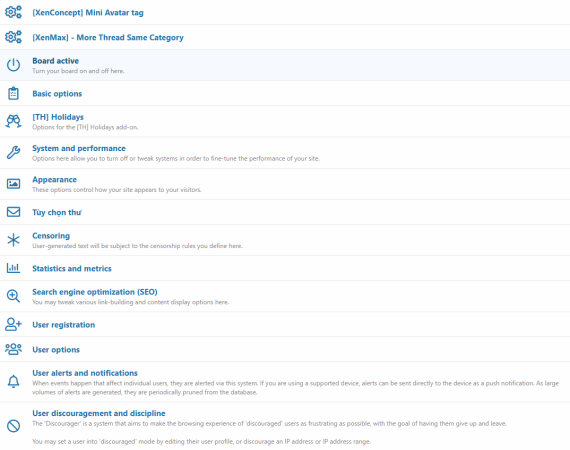Click the ban icon for User discouragement

point(13,426)
